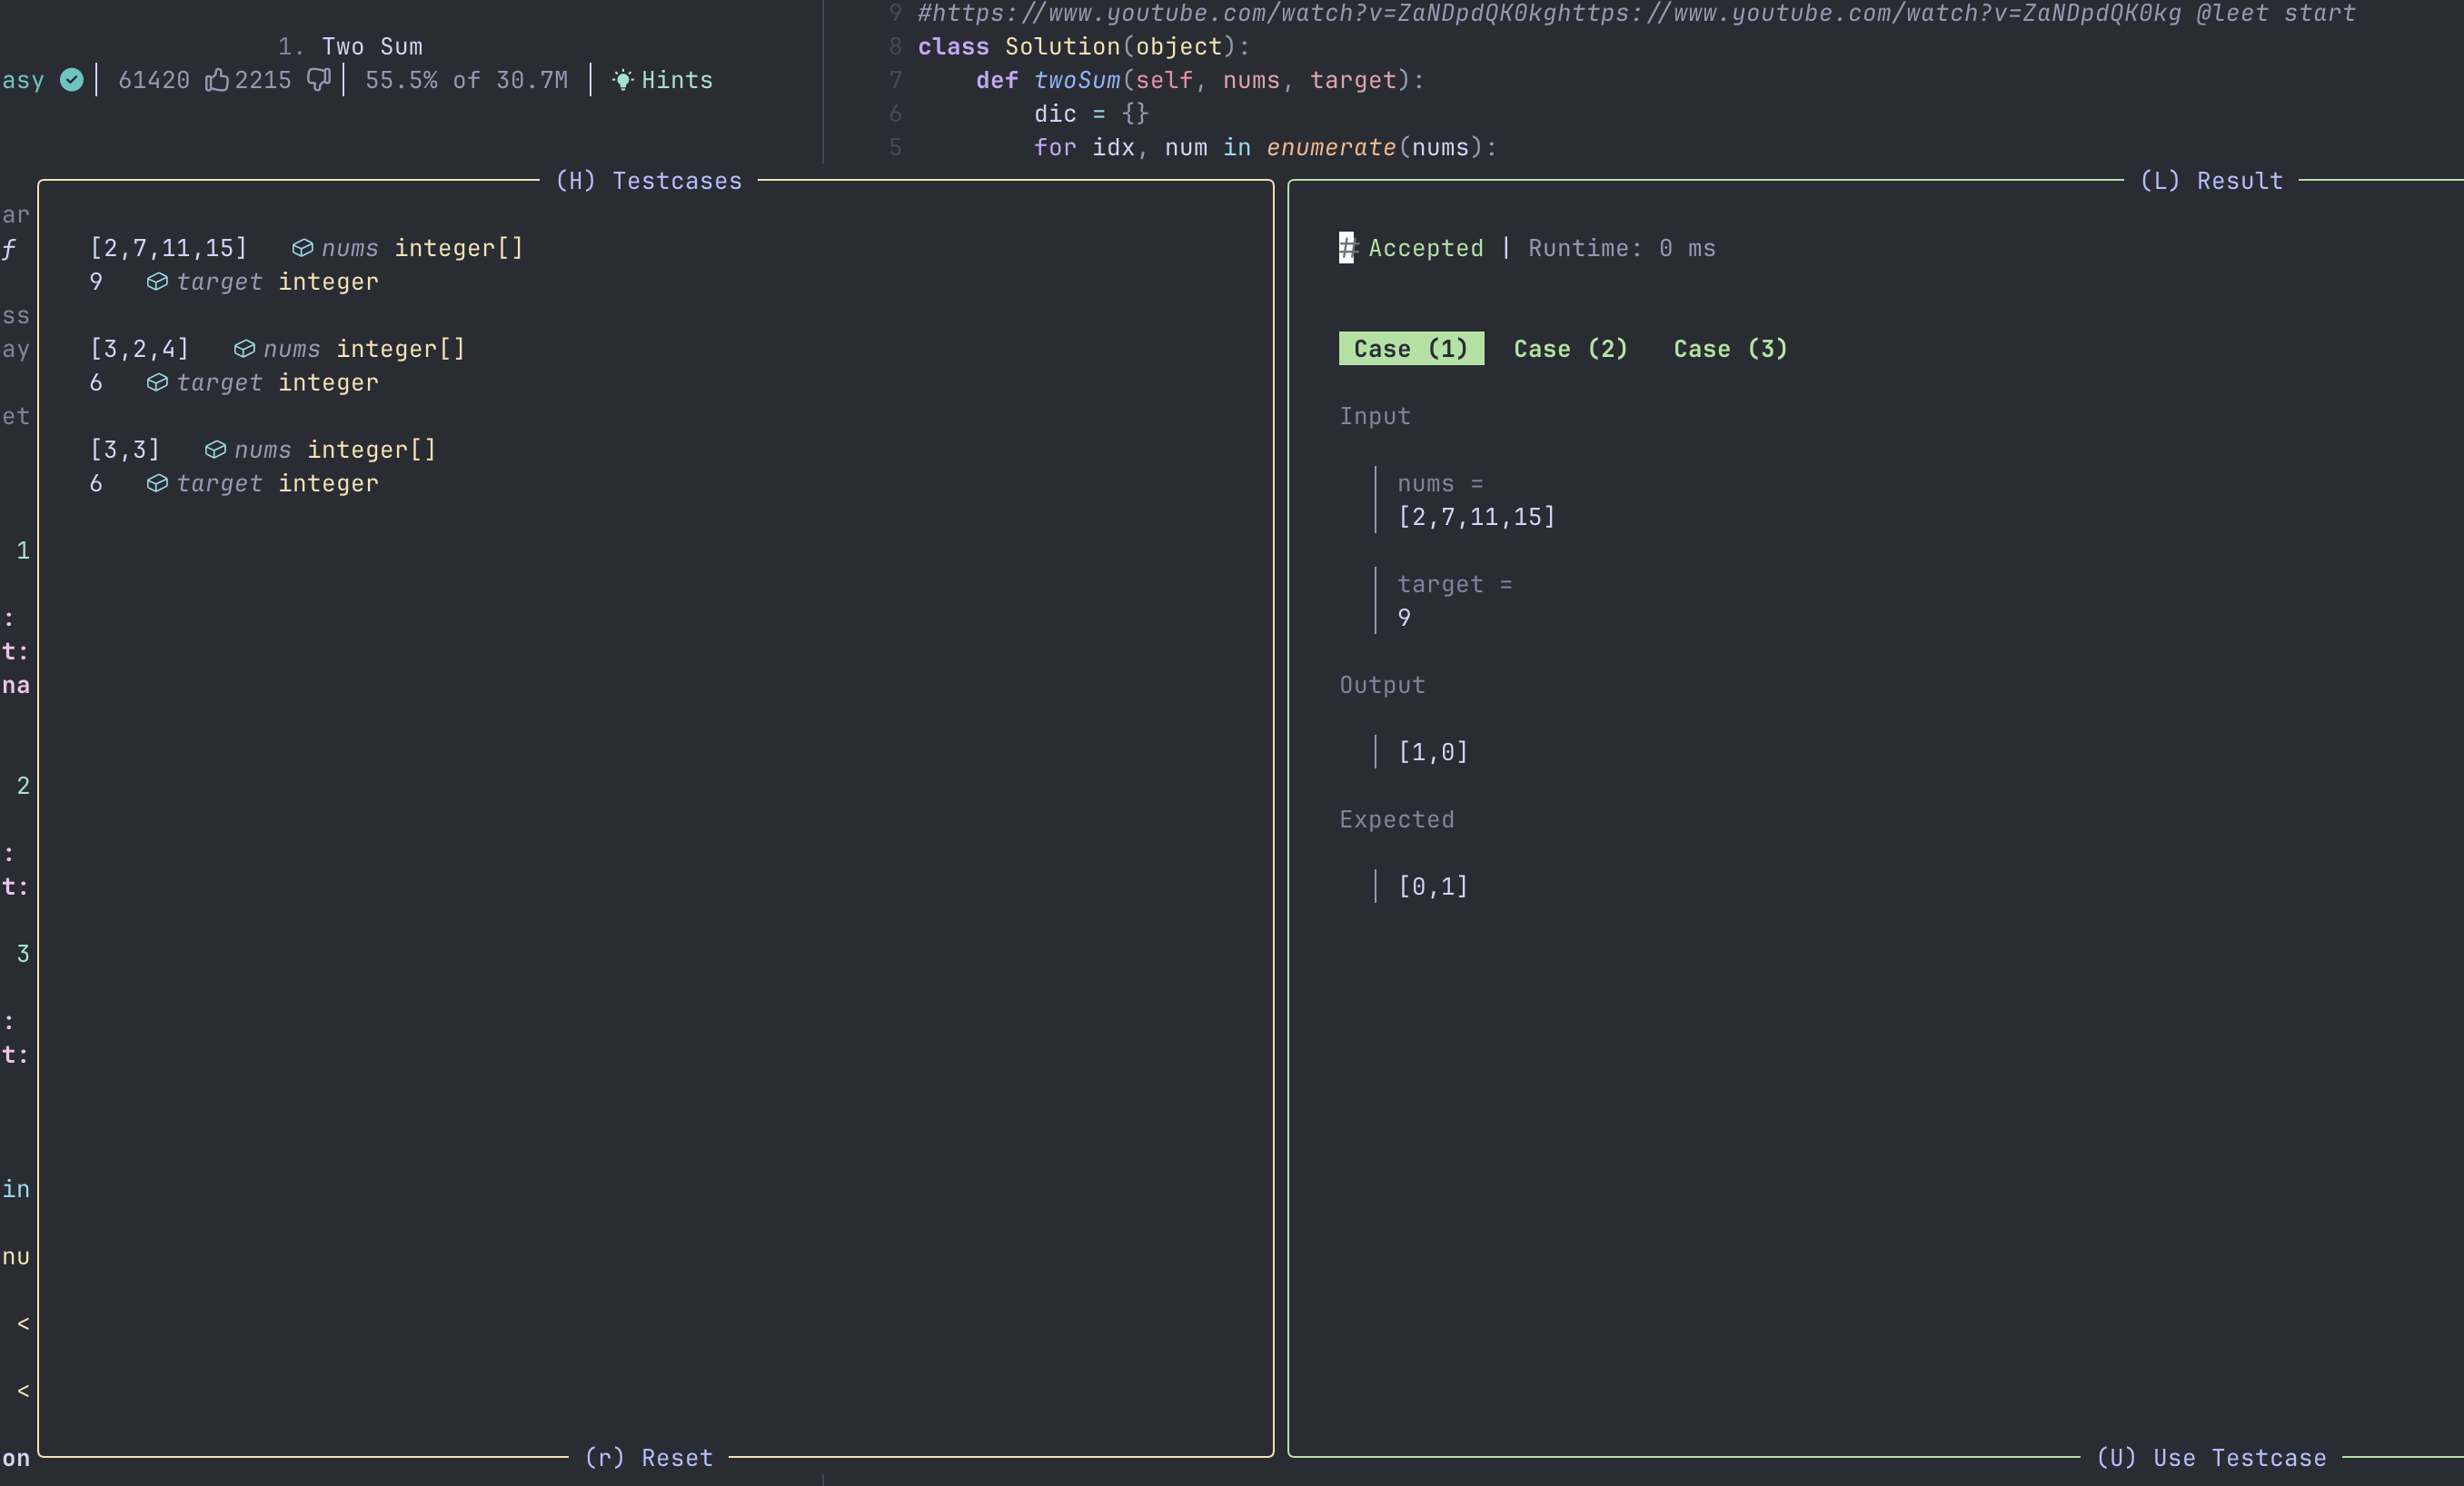Click the 'nums =' label in Result

coord(1440,483)
